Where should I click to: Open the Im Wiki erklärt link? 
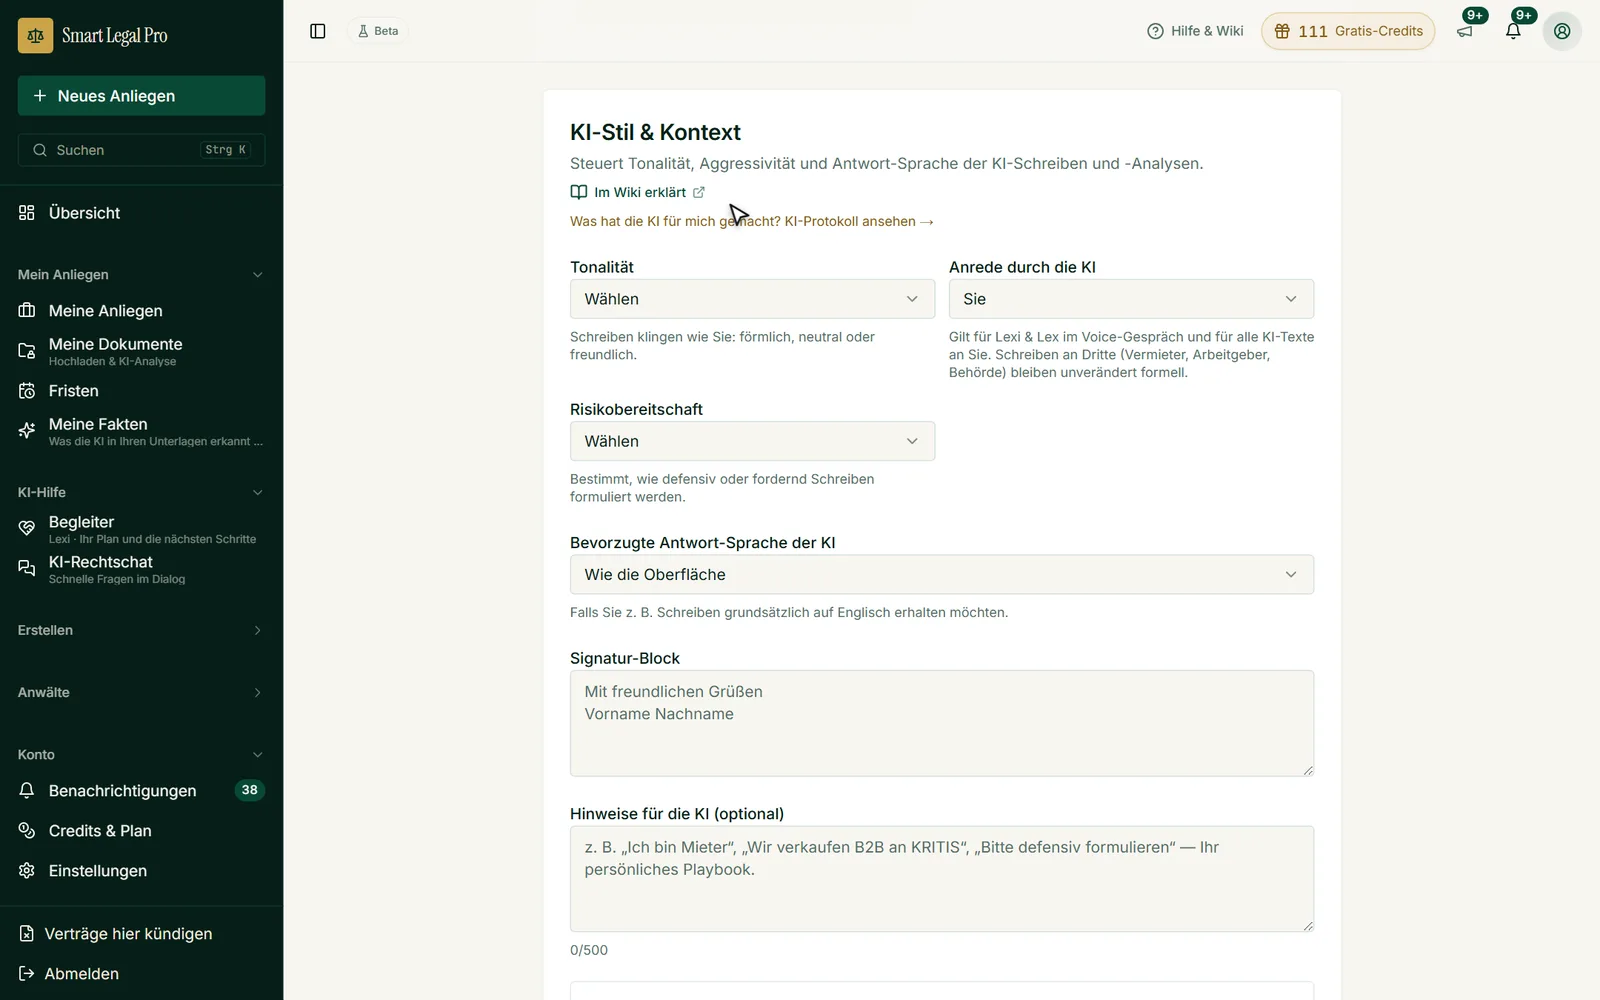pos(638,192)
